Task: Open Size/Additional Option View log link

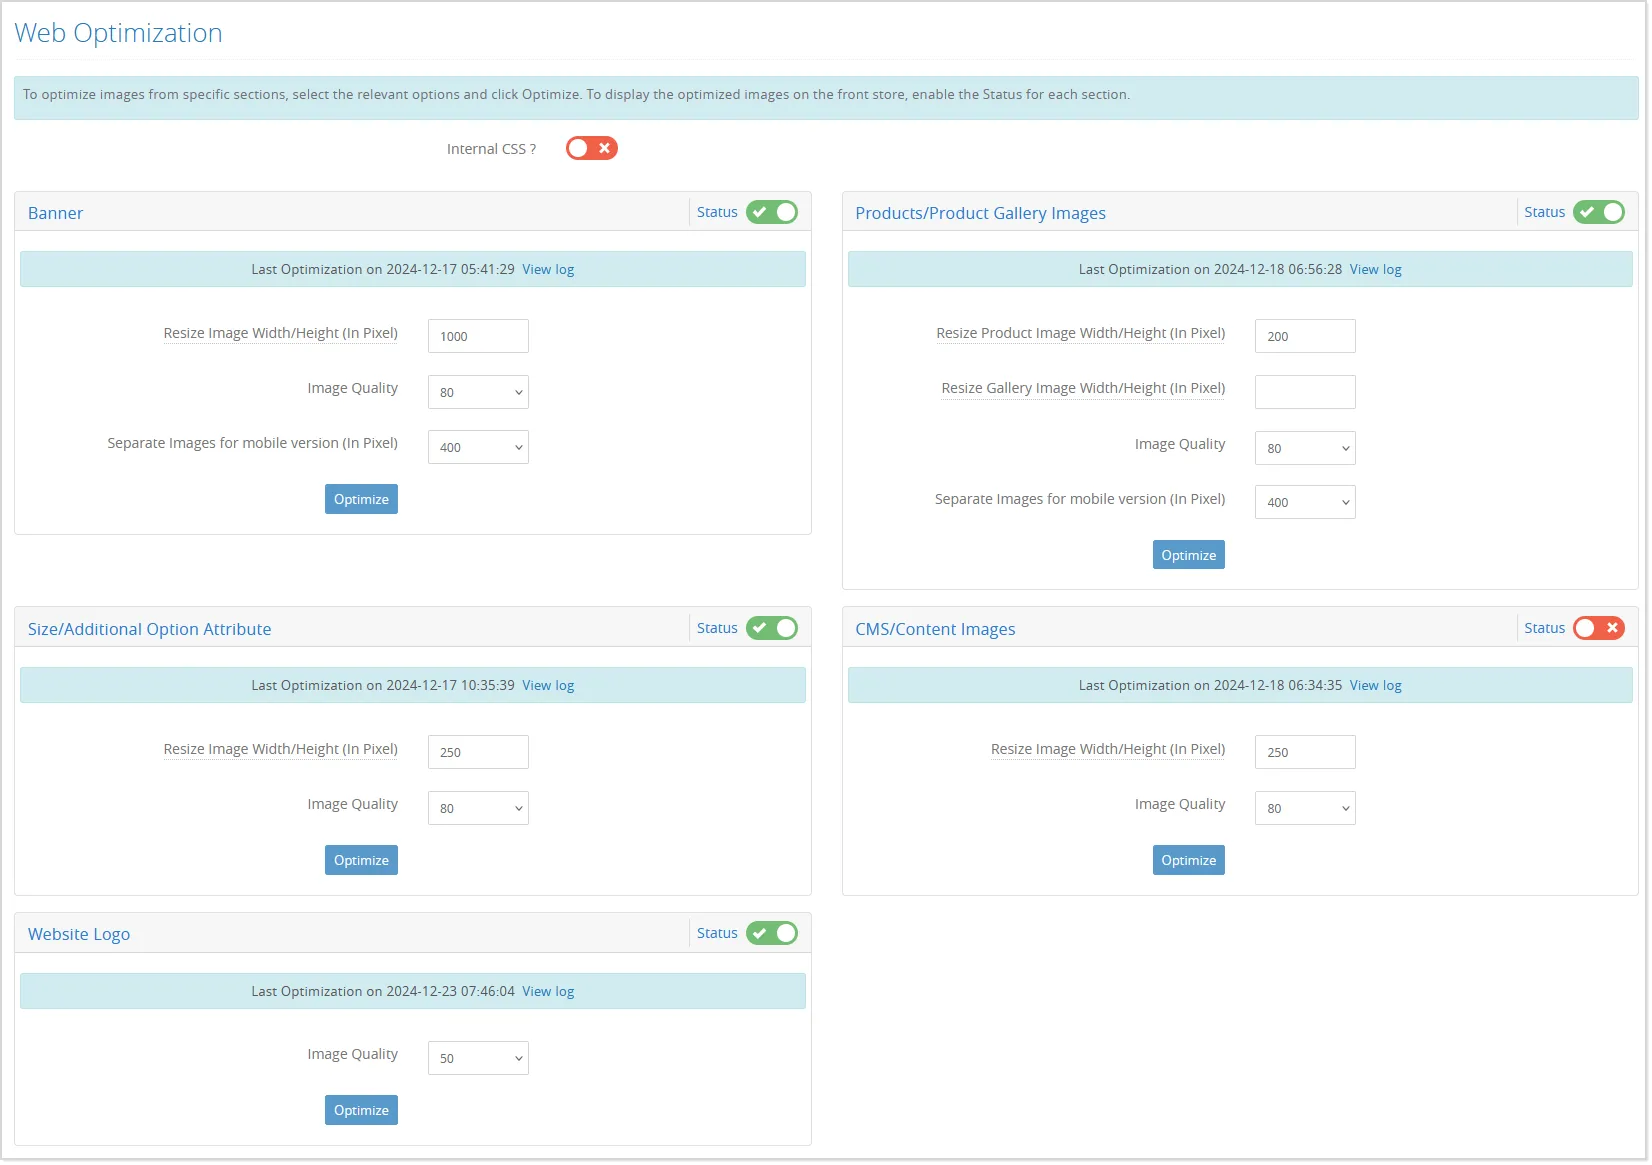Action: click(x=548, y=685)
